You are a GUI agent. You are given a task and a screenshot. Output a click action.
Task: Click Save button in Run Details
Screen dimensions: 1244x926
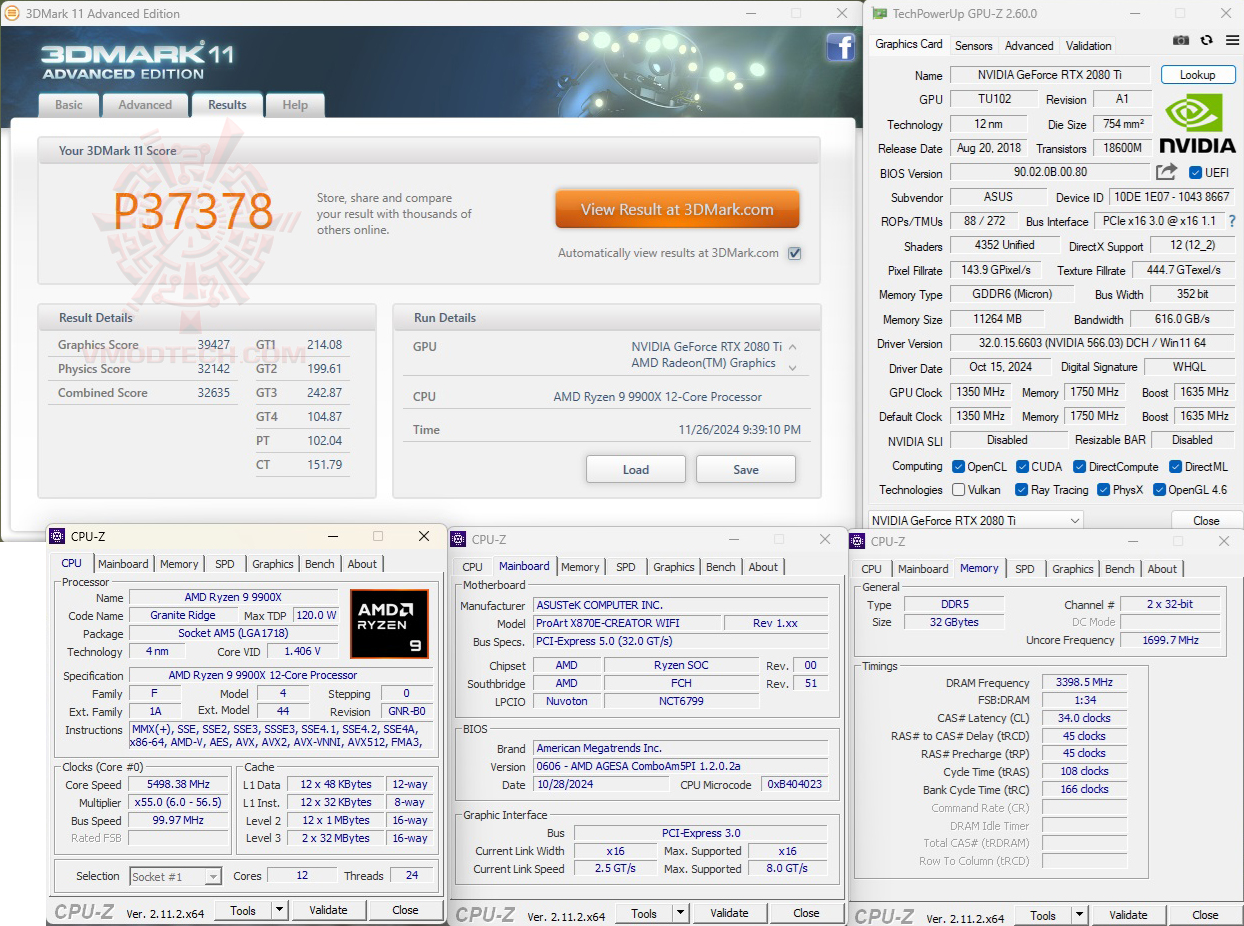tap(746, 469)
